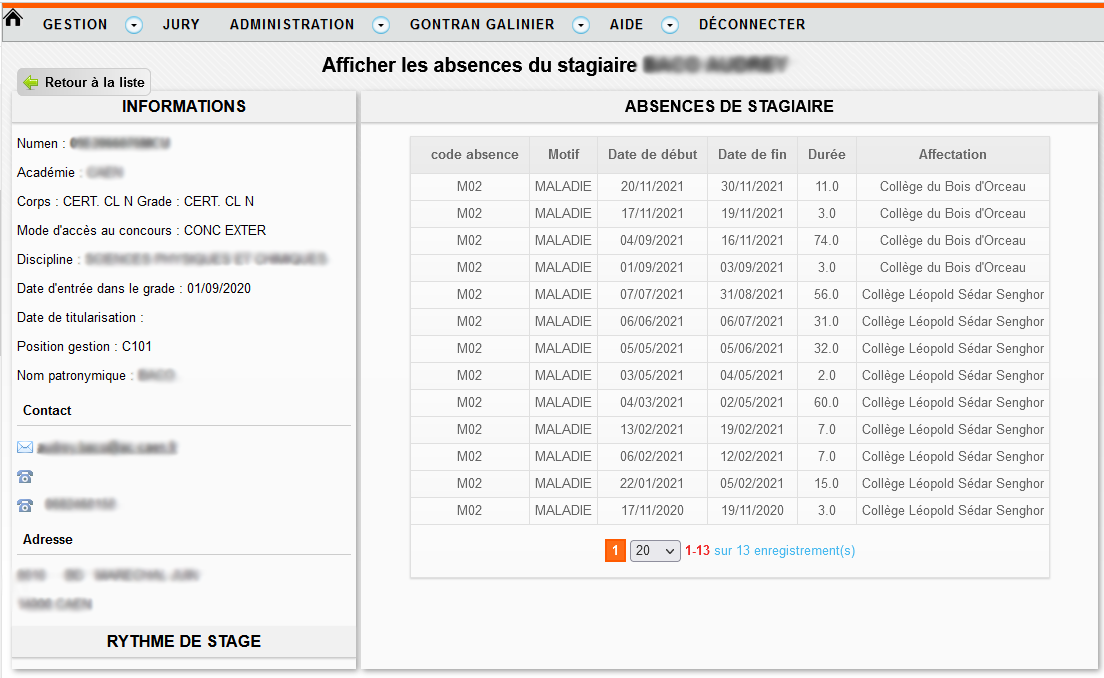Expand the RYTHME DE STAGE section header
1104x678 pixels.
tap(184, 642)
